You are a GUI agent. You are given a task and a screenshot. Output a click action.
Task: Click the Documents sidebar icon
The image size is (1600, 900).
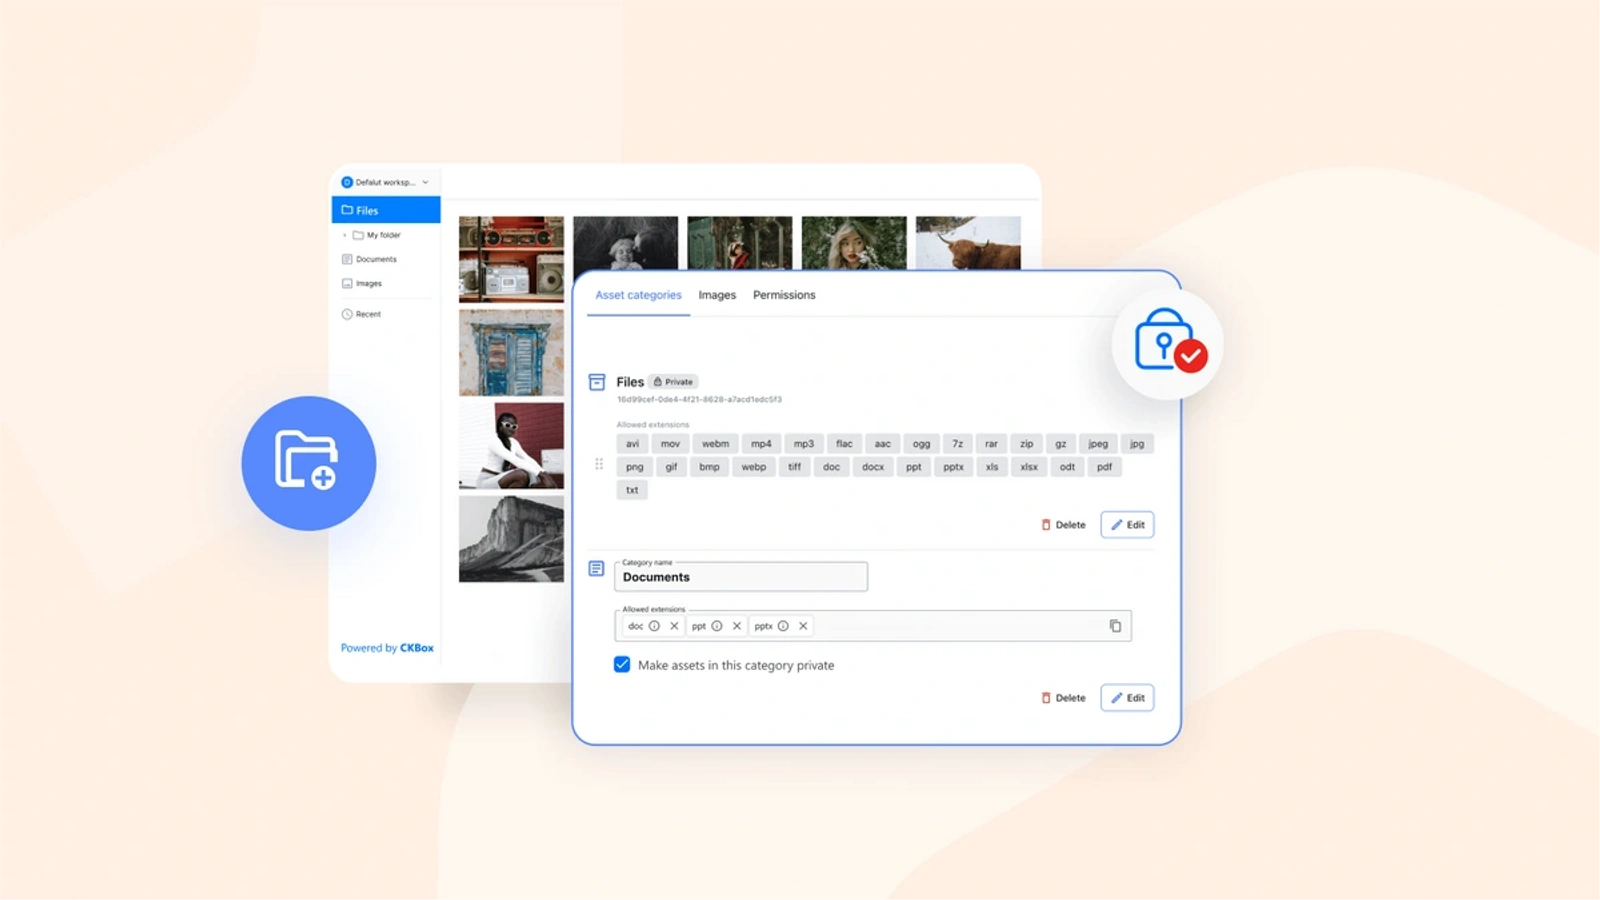pos(347,259)
